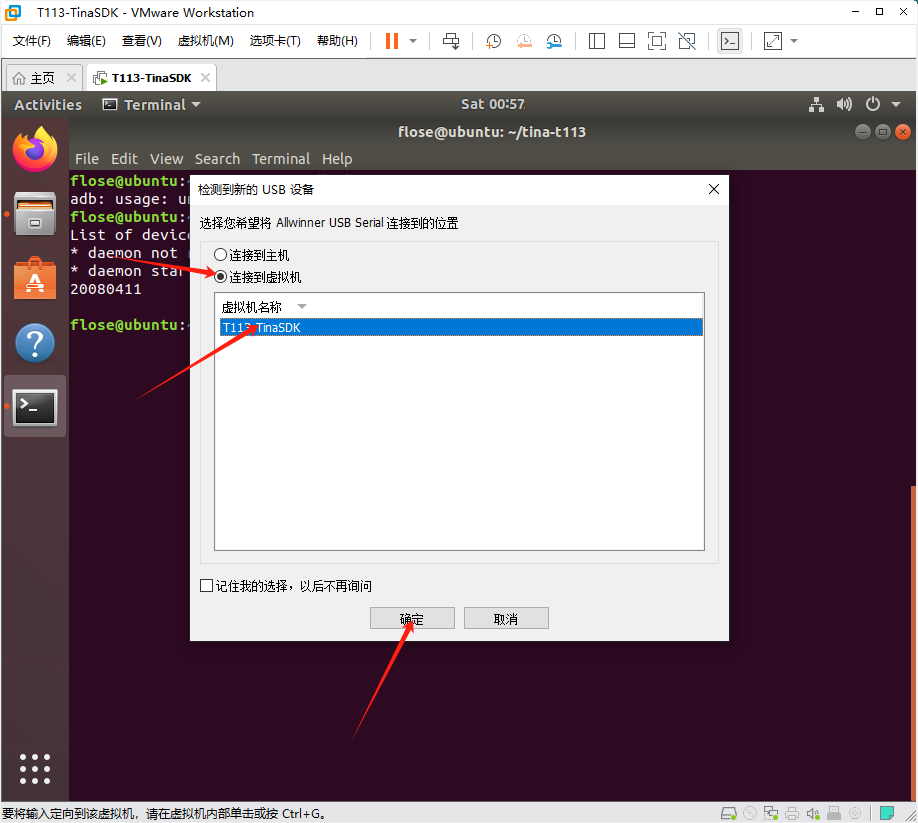Open terminal File menu
Screen dimensions: 918x823
[x=87, y=159]
